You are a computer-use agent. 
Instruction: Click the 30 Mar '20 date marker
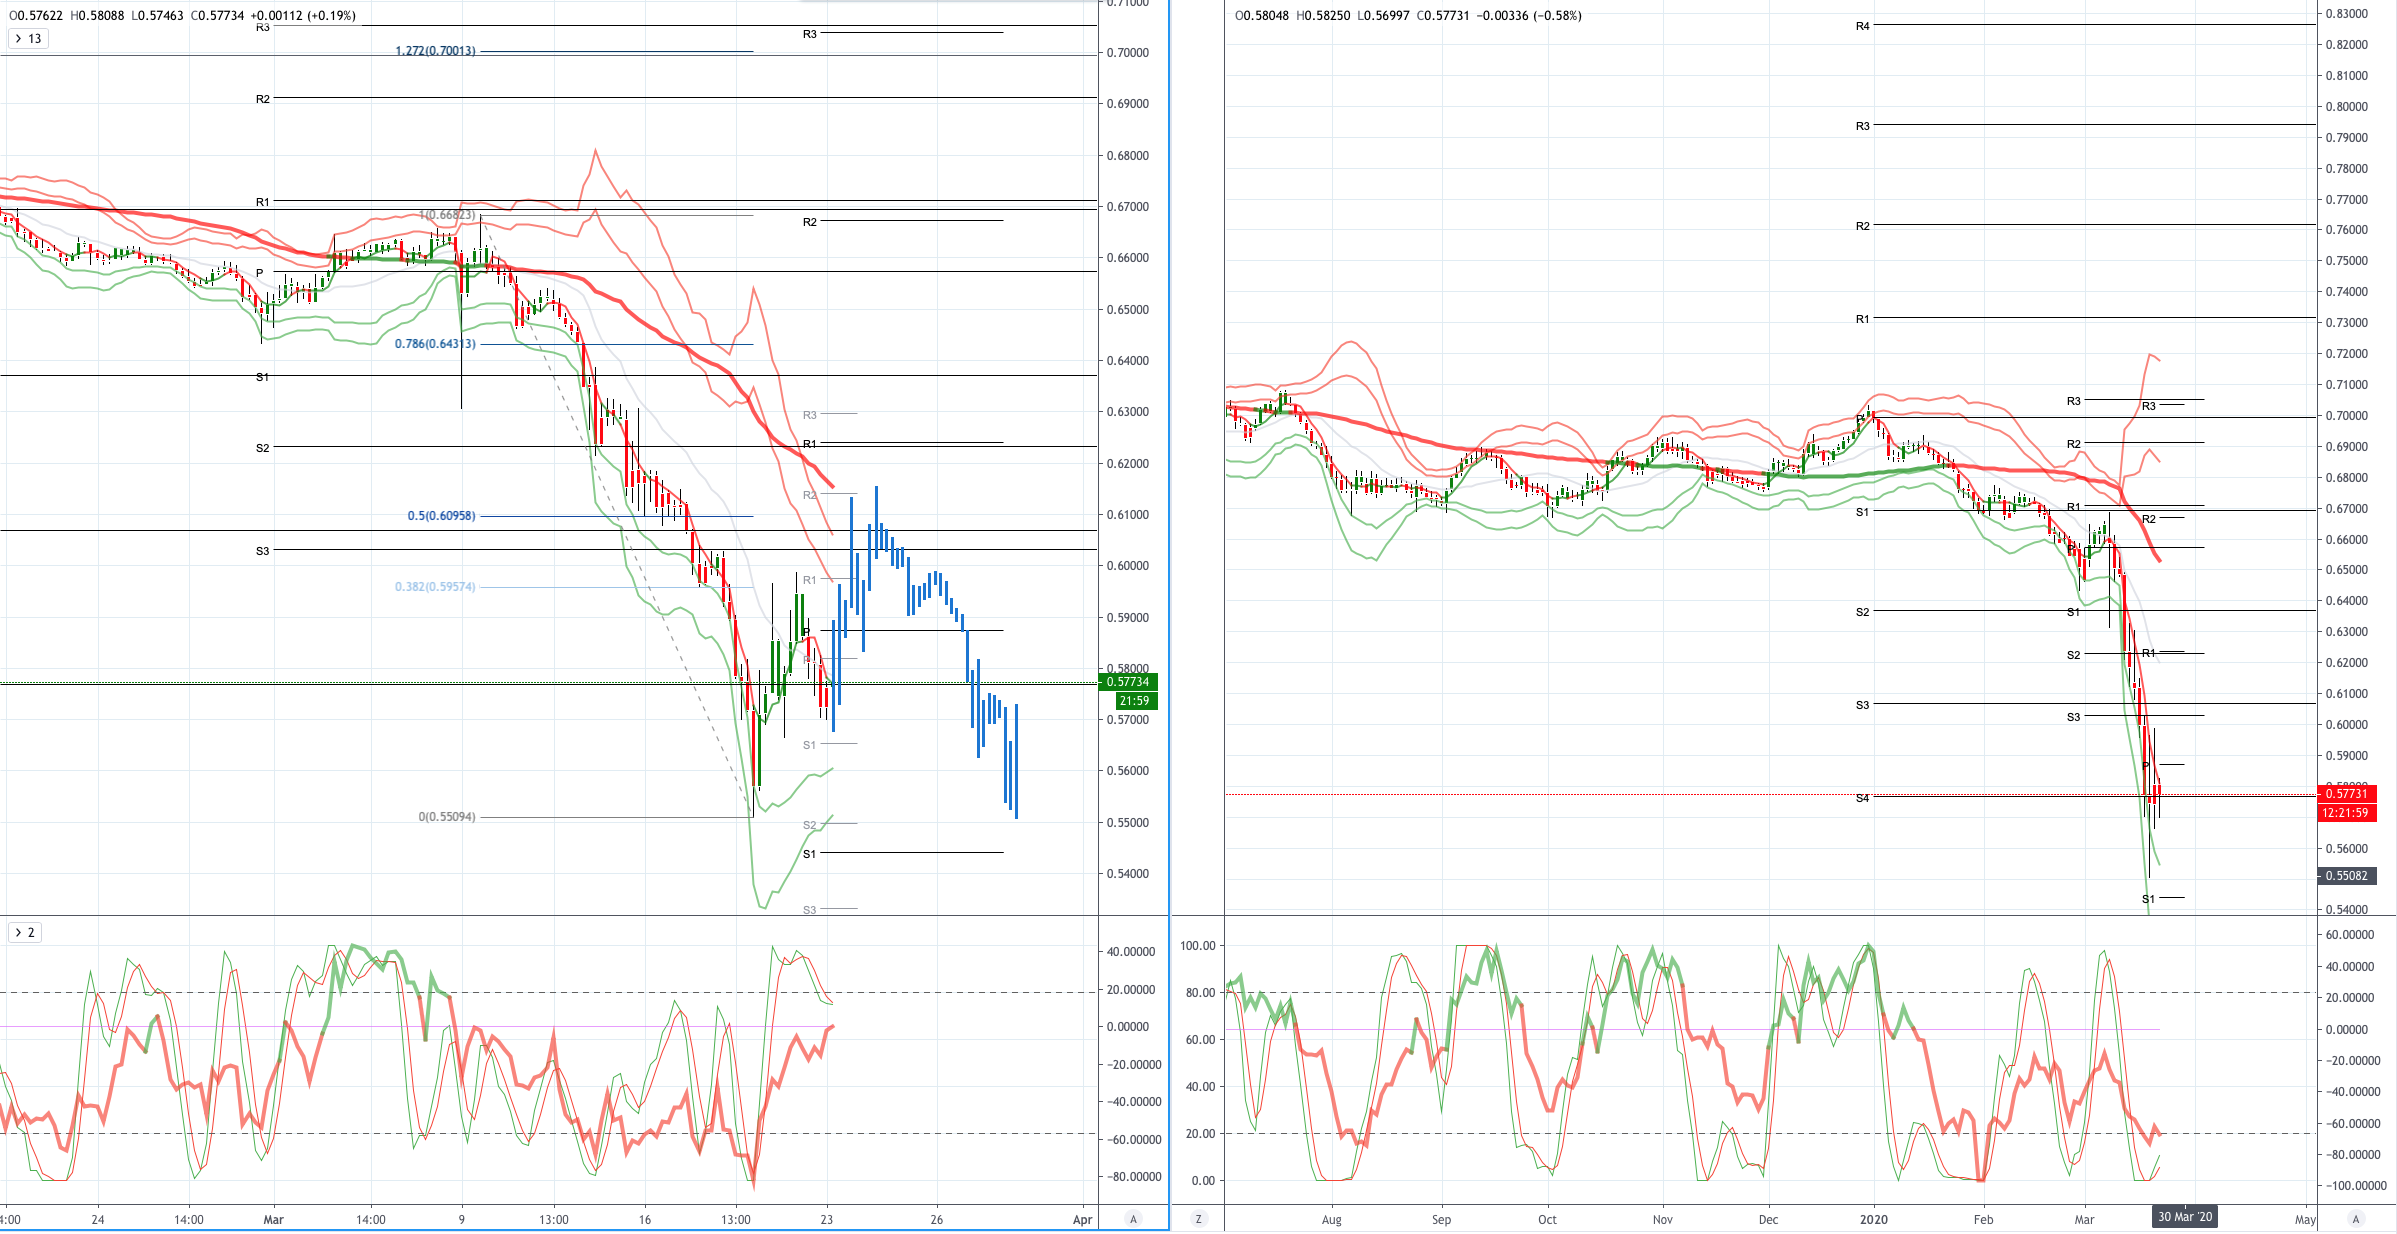coord(2185,1217)
